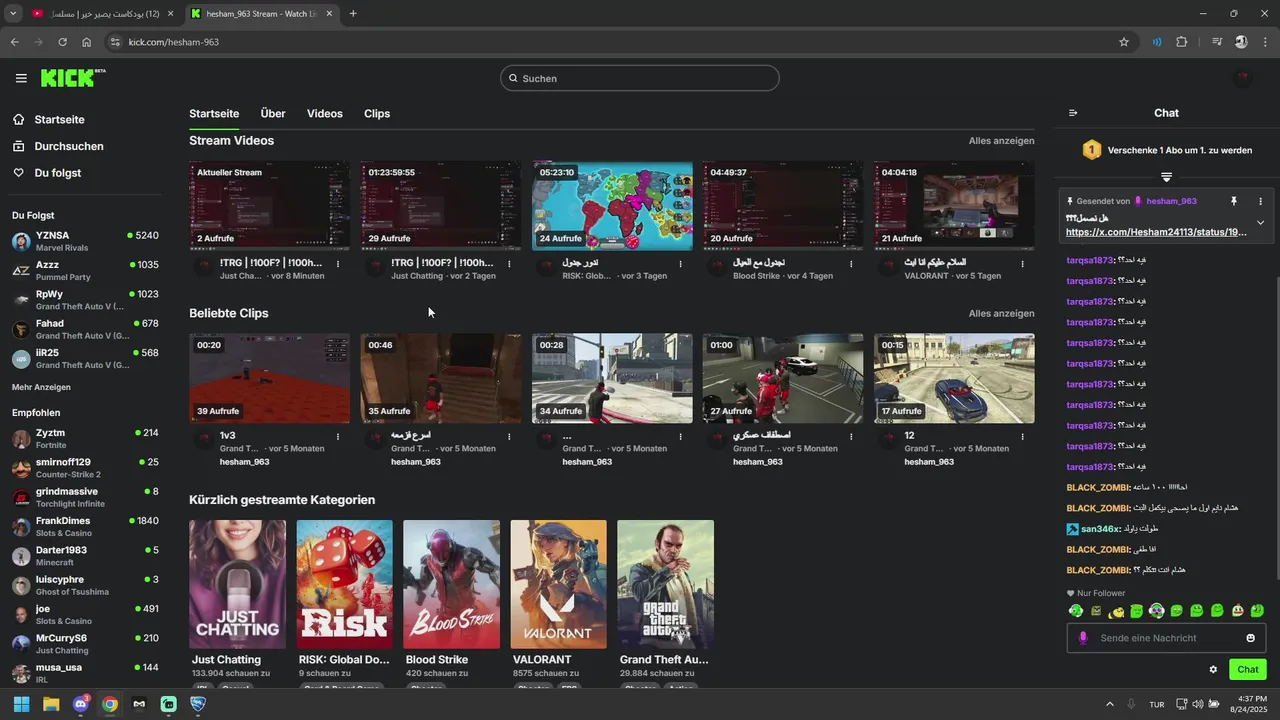The image size is (1280, 720).
Task: Open the hesham_963 username in pinned message
Action: tap(1171, 201)
